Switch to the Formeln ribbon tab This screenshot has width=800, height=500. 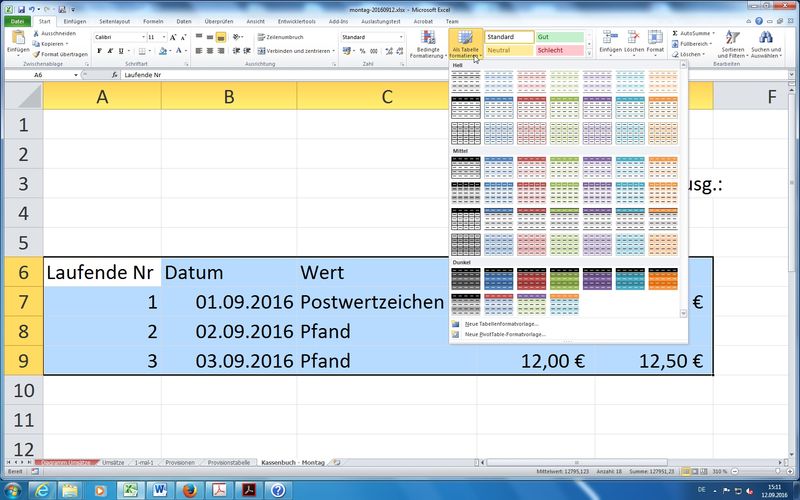153,21
